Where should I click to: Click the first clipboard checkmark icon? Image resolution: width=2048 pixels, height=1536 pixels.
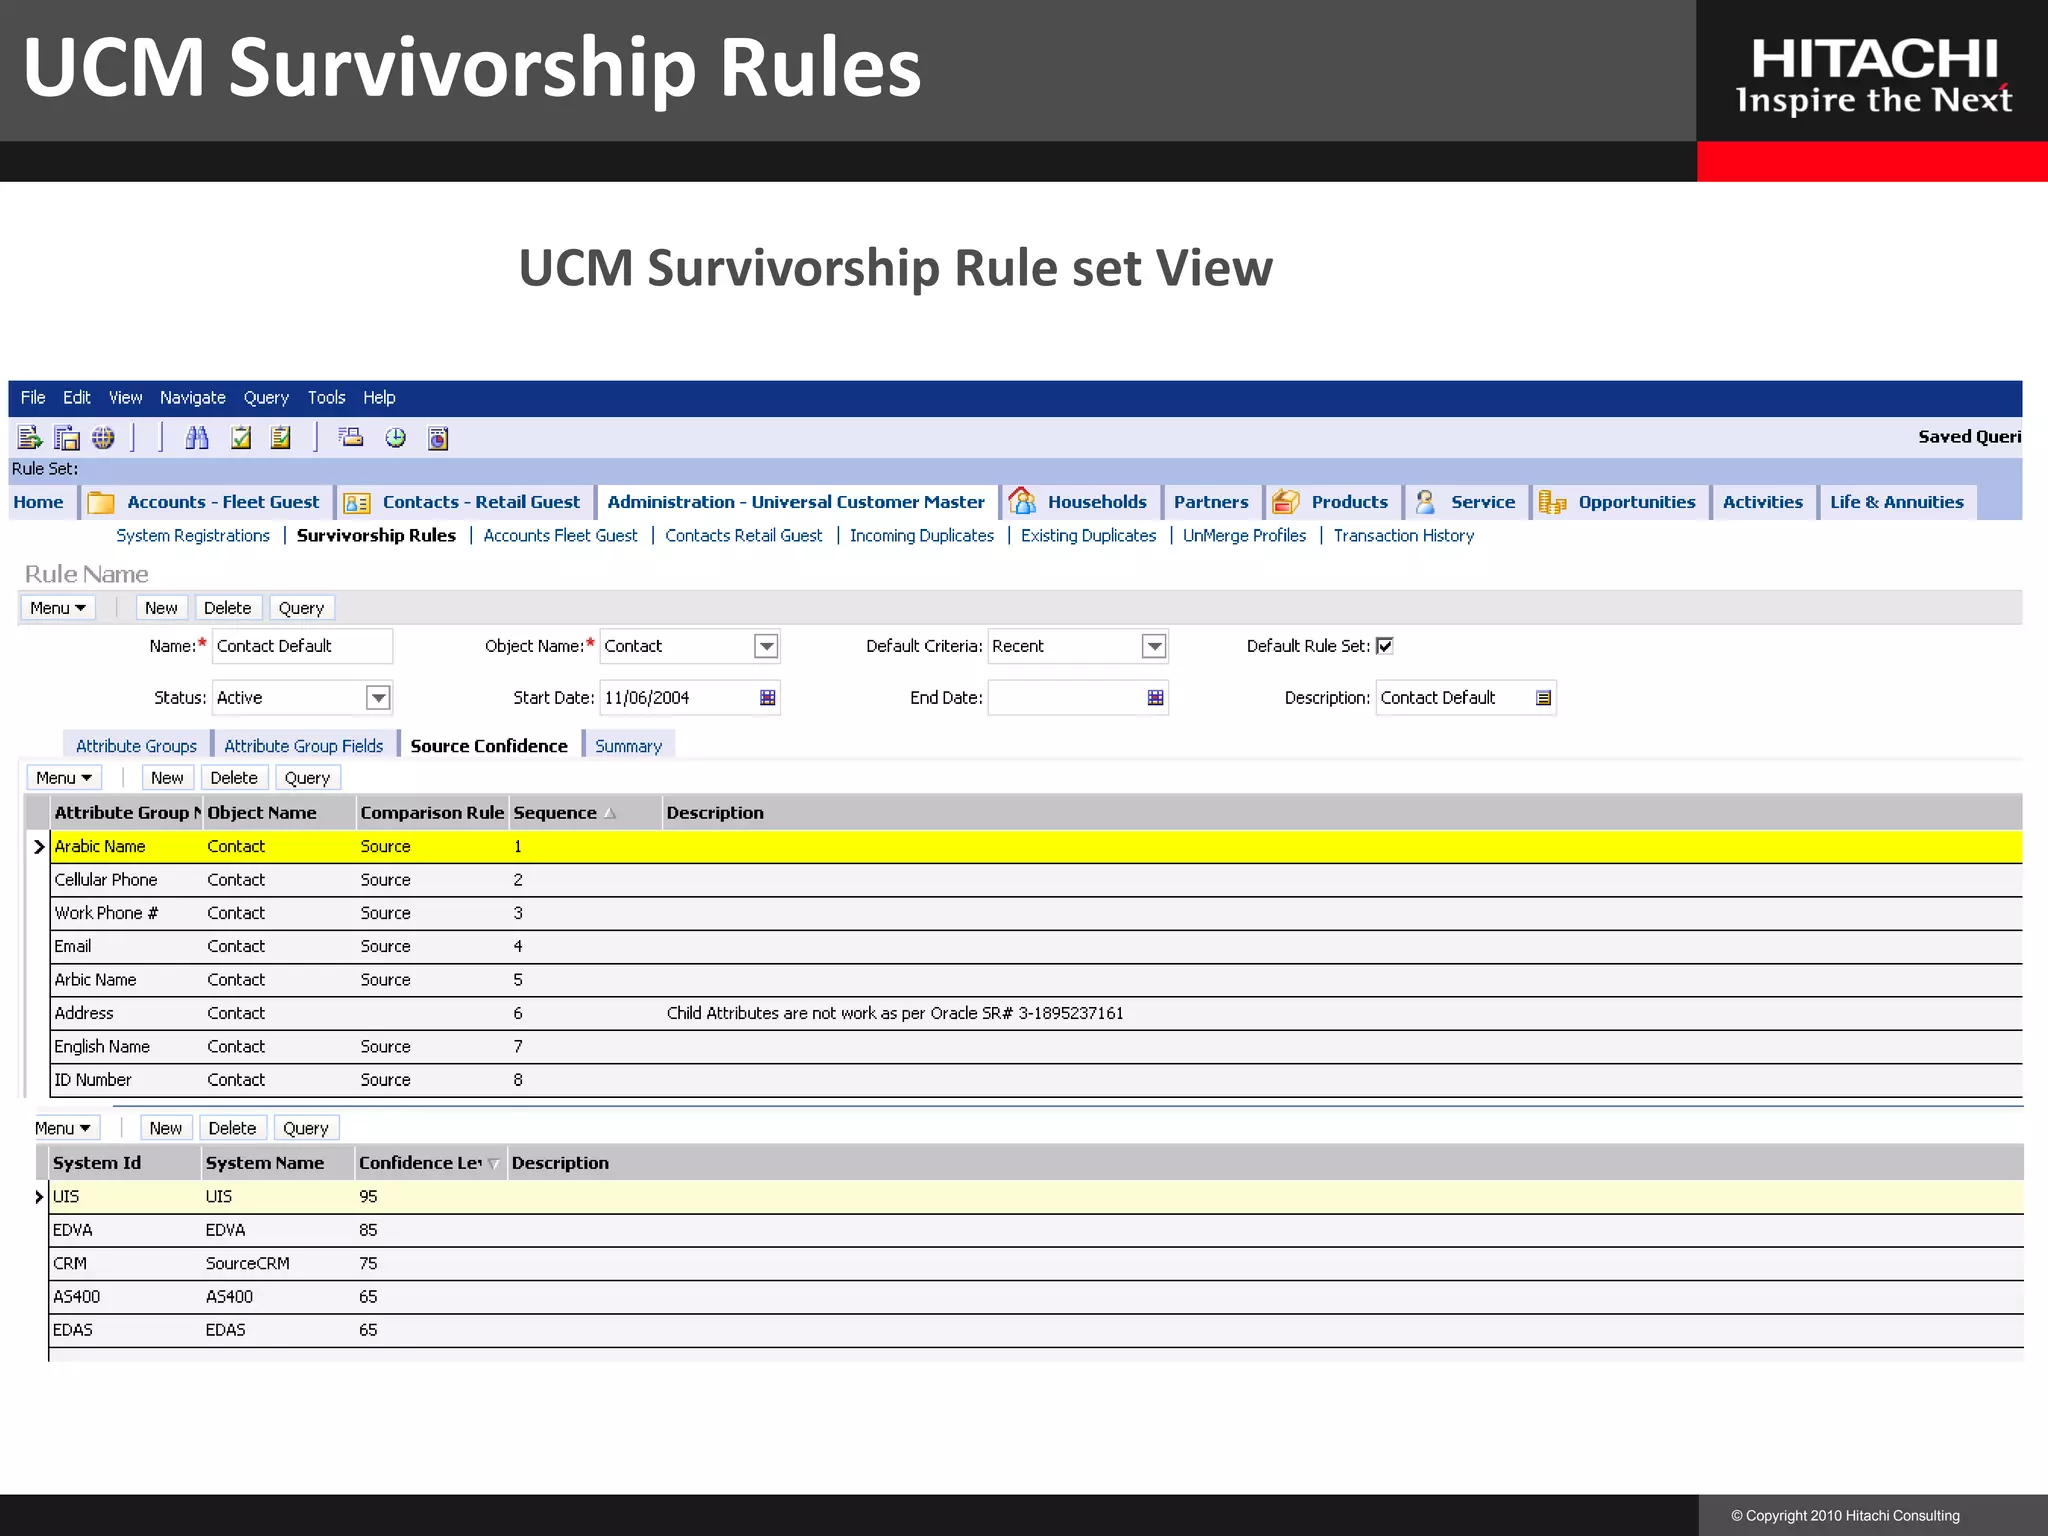(241, 437)
